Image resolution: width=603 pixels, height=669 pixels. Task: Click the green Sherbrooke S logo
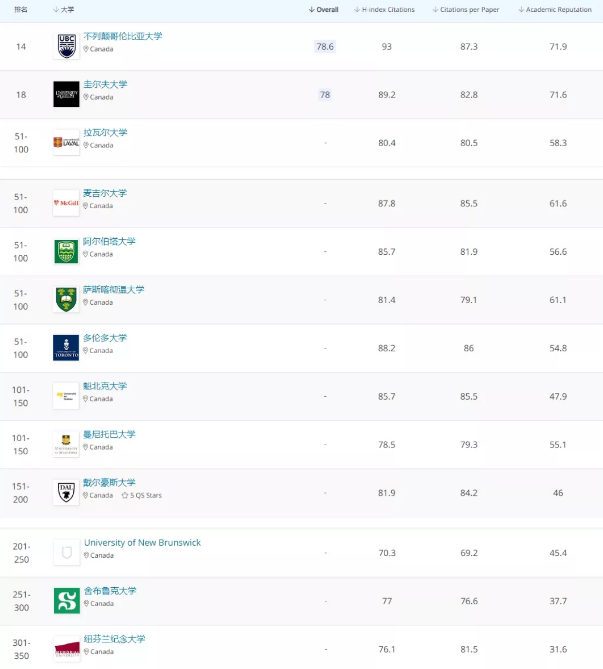click(67, 600)
